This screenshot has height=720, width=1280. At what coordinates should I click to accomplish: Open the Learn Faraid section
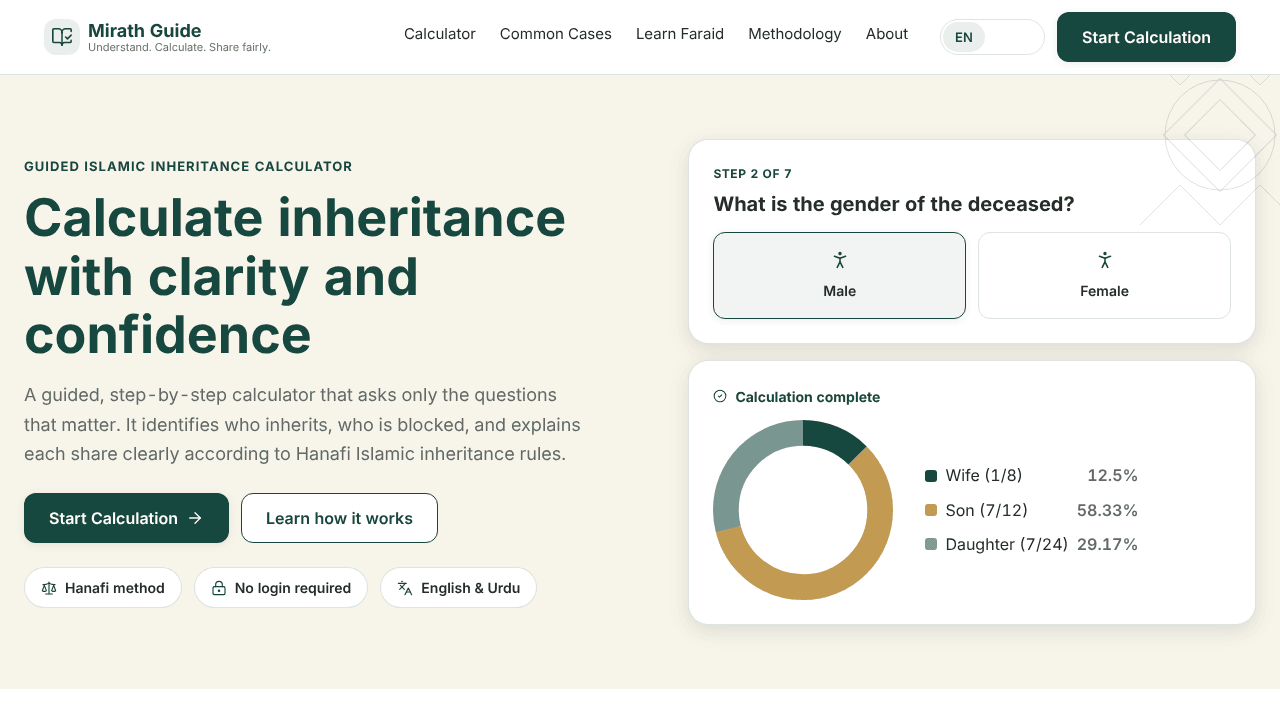tap(680, 34)
